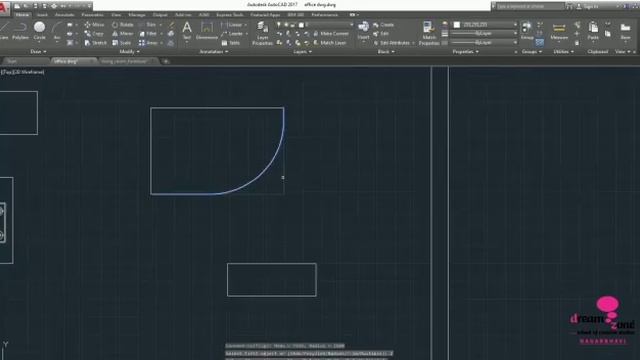Insert a Table from Annotation panel

click(x=231, y=43)
